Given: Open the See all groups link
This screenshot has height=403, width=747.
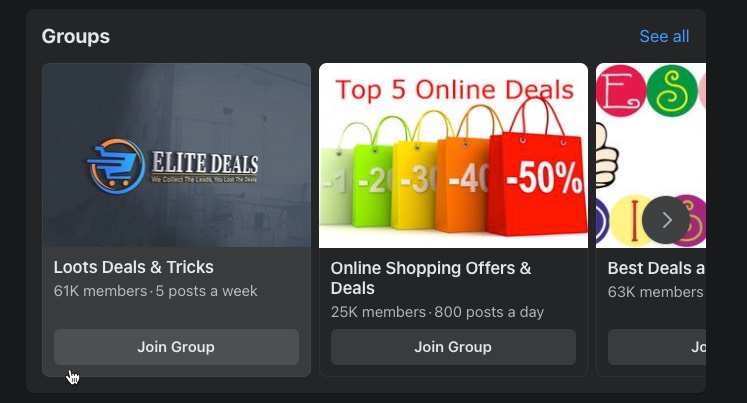Looking at the screenshot, I should pos(664,36).
